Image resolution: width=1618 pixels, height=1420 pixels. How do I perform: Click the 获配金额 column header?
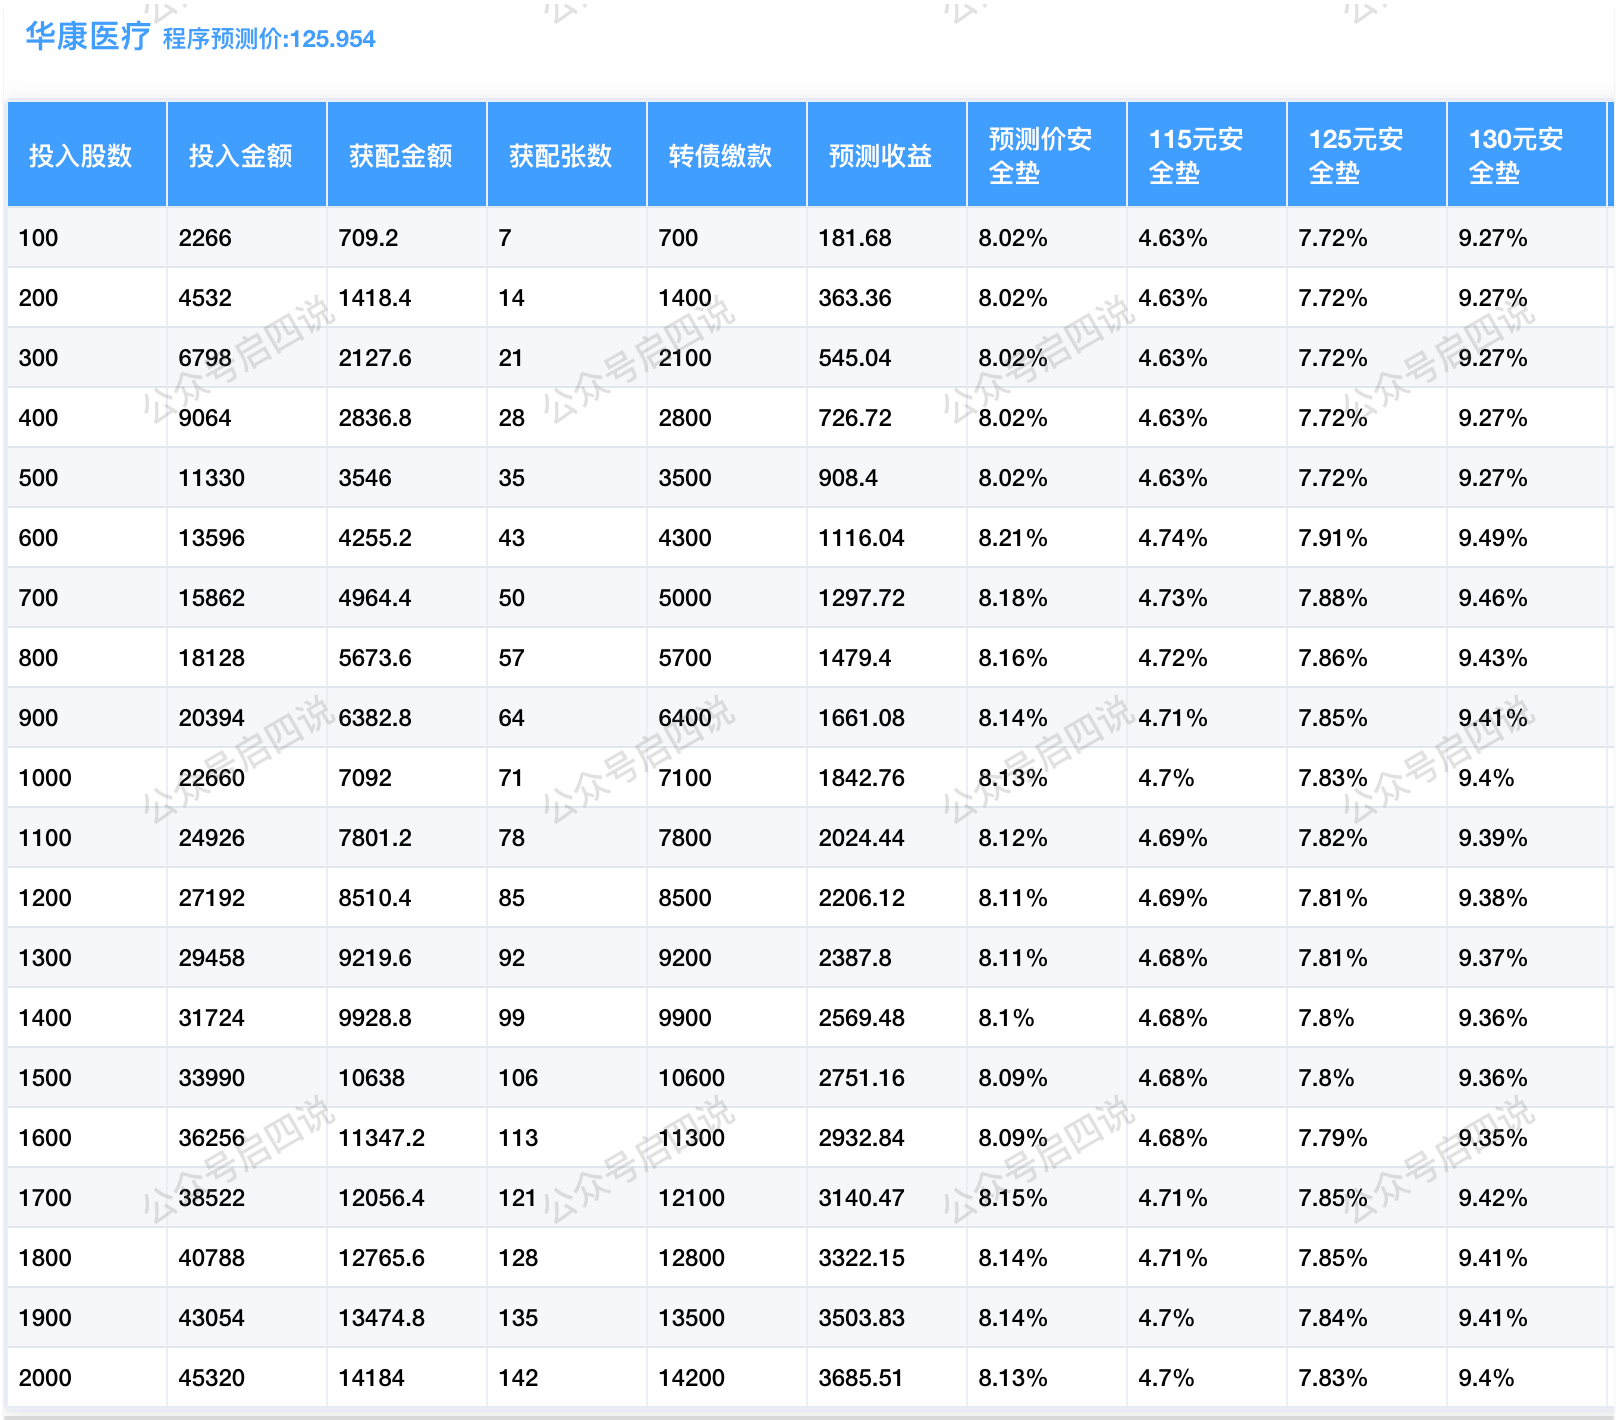click(x=401, y=156)
